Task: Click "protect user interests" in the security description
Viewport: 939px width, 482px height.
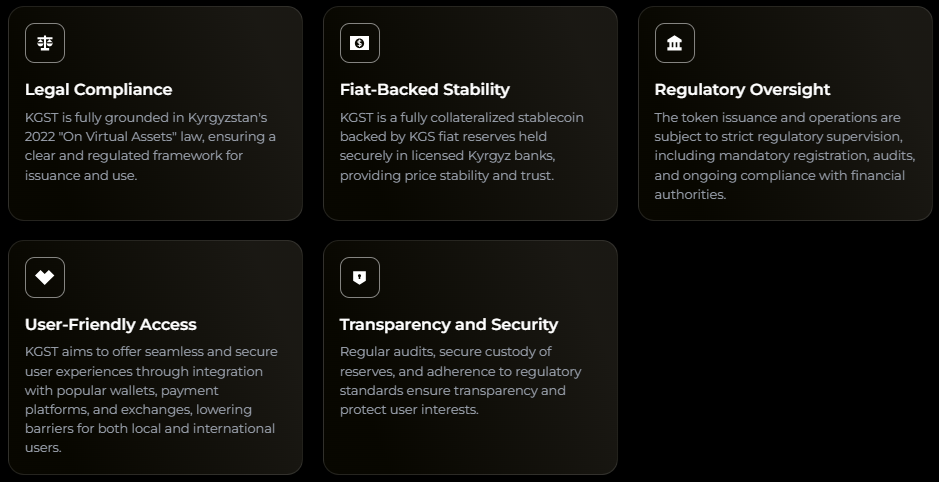Action: point(409,410)
